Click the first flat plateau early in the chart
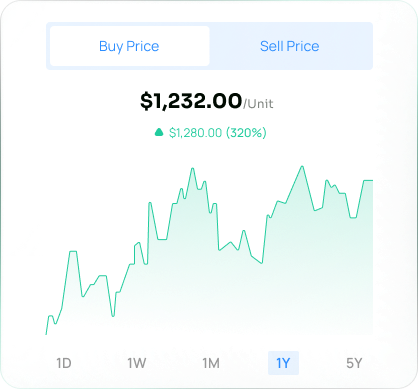Screen dimensions: 418x389 pyautogui.click(x=73, y=252)
